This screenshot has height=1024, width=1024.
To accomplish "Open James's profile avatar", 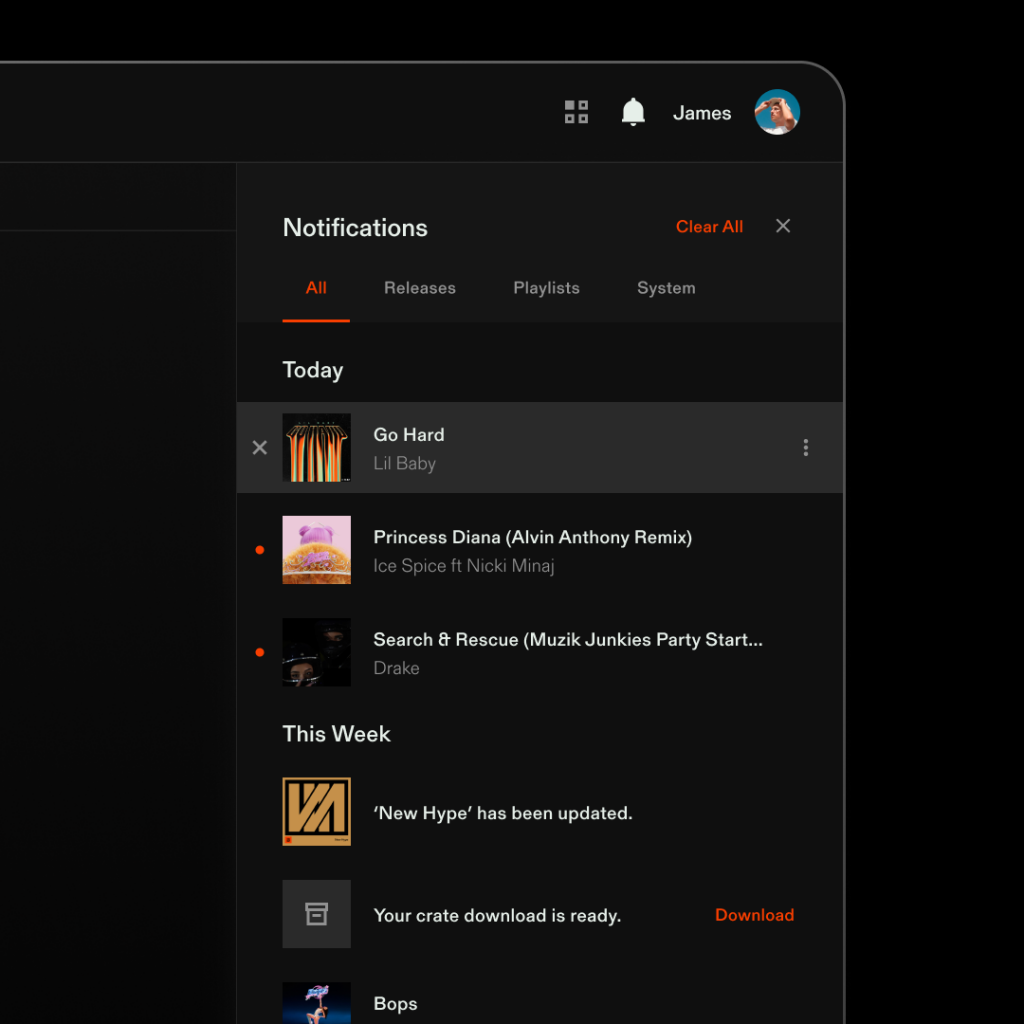I will (x=777, y=112).
